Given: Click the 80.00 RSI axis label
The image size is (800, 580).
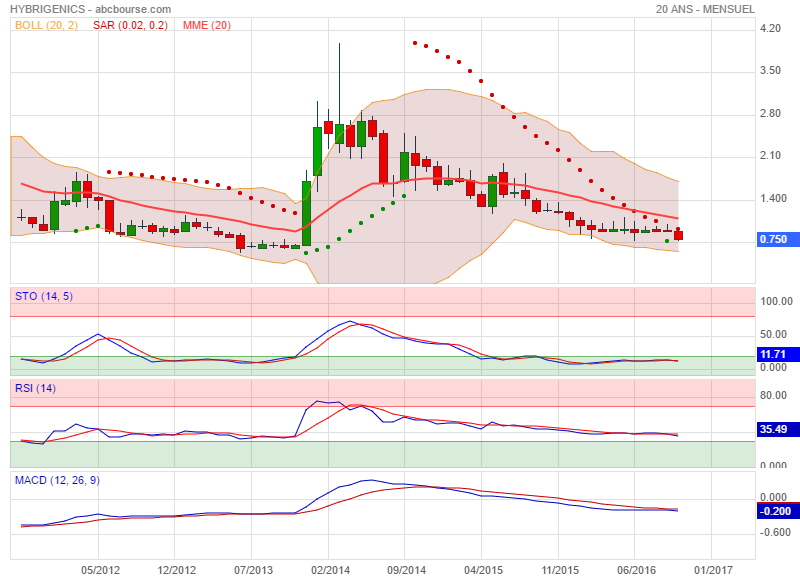Looking at the screenshot, I should 773,395.
